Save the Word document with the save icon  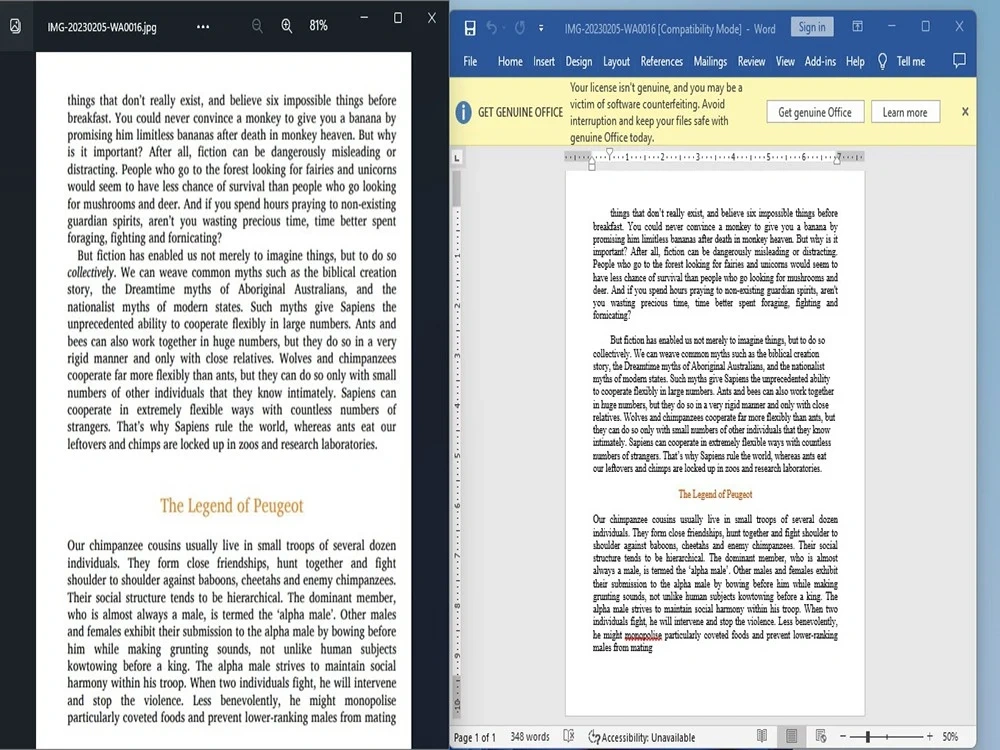pyautogui.click(x=470, y=28)
